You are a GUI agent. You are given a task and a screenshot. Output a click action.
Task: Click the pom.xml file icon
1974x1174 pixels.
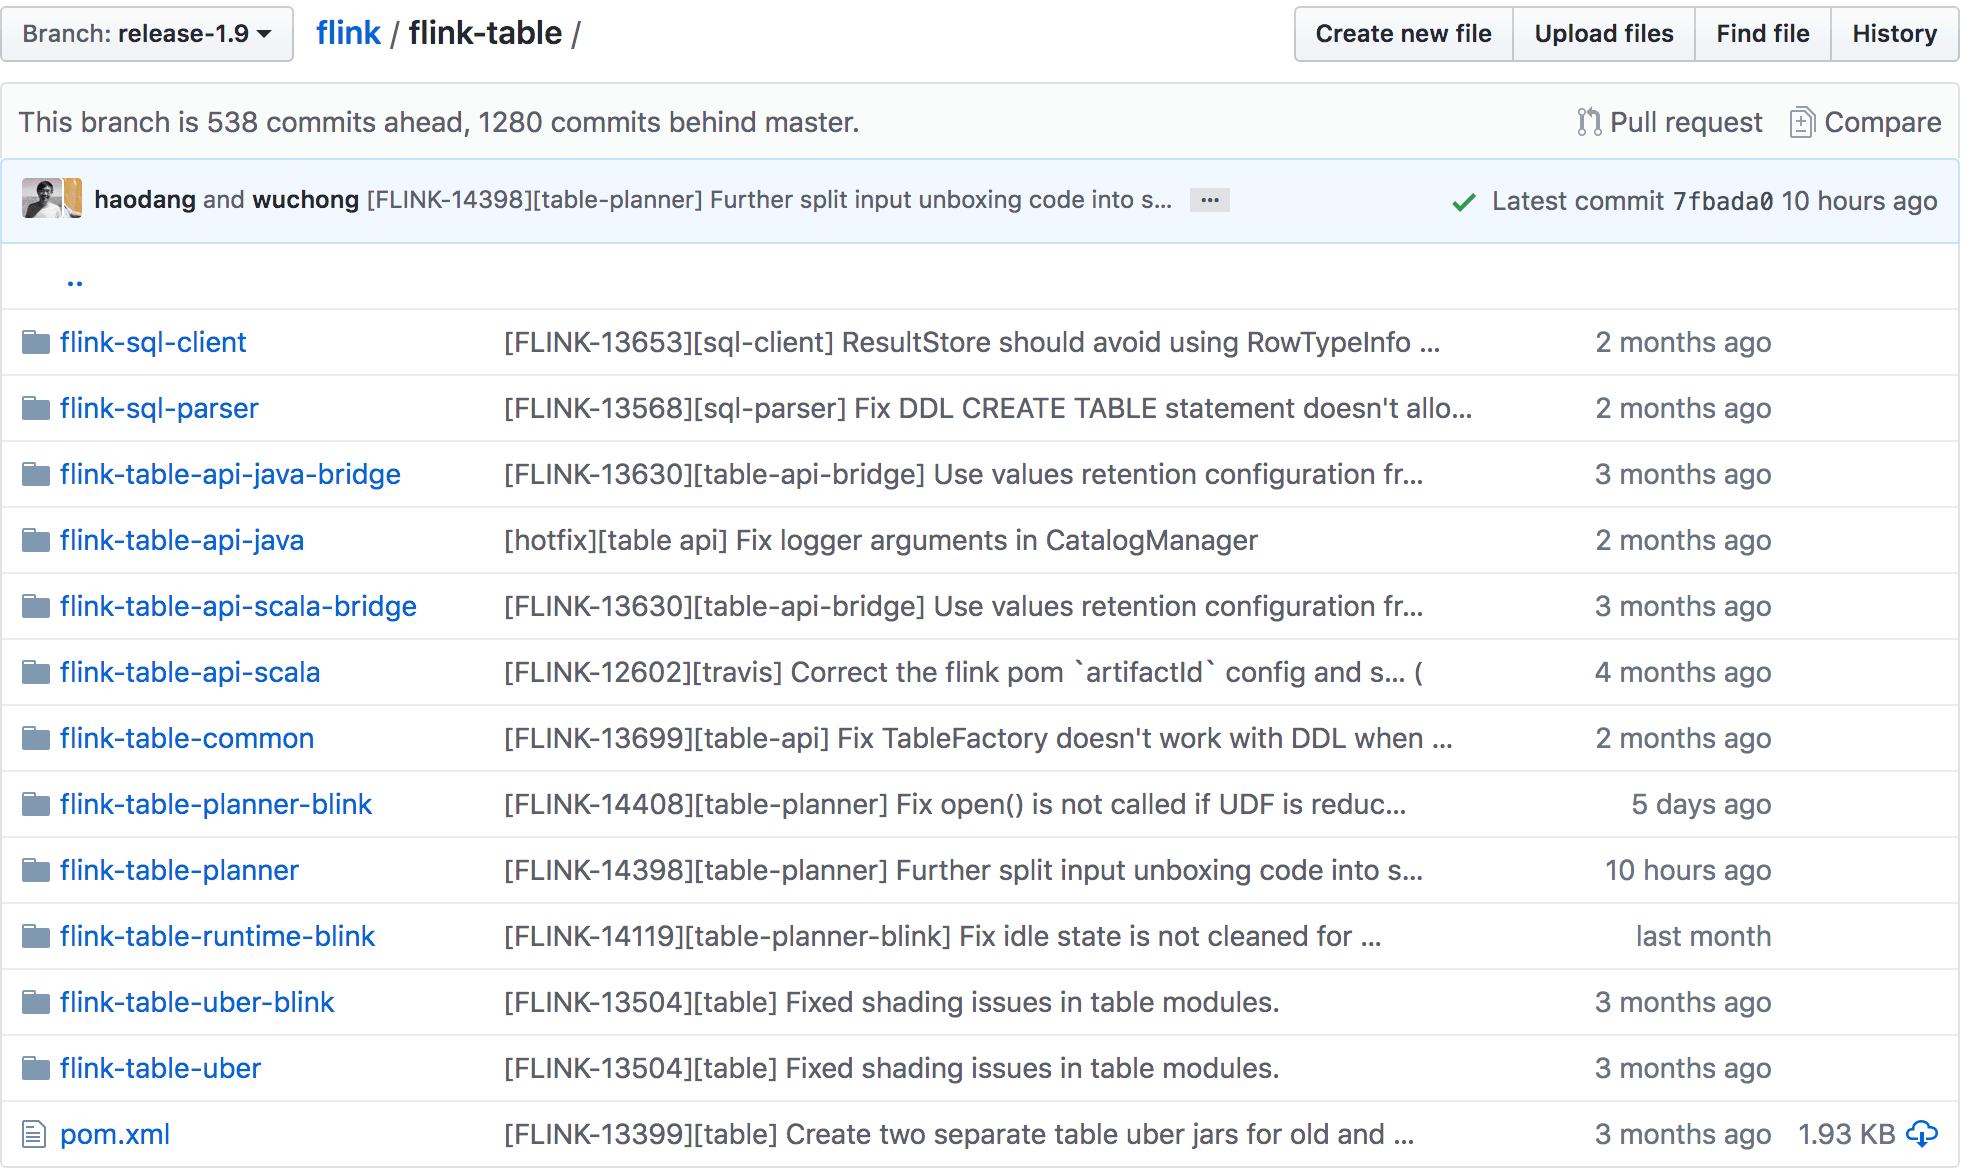point(34,1134)
